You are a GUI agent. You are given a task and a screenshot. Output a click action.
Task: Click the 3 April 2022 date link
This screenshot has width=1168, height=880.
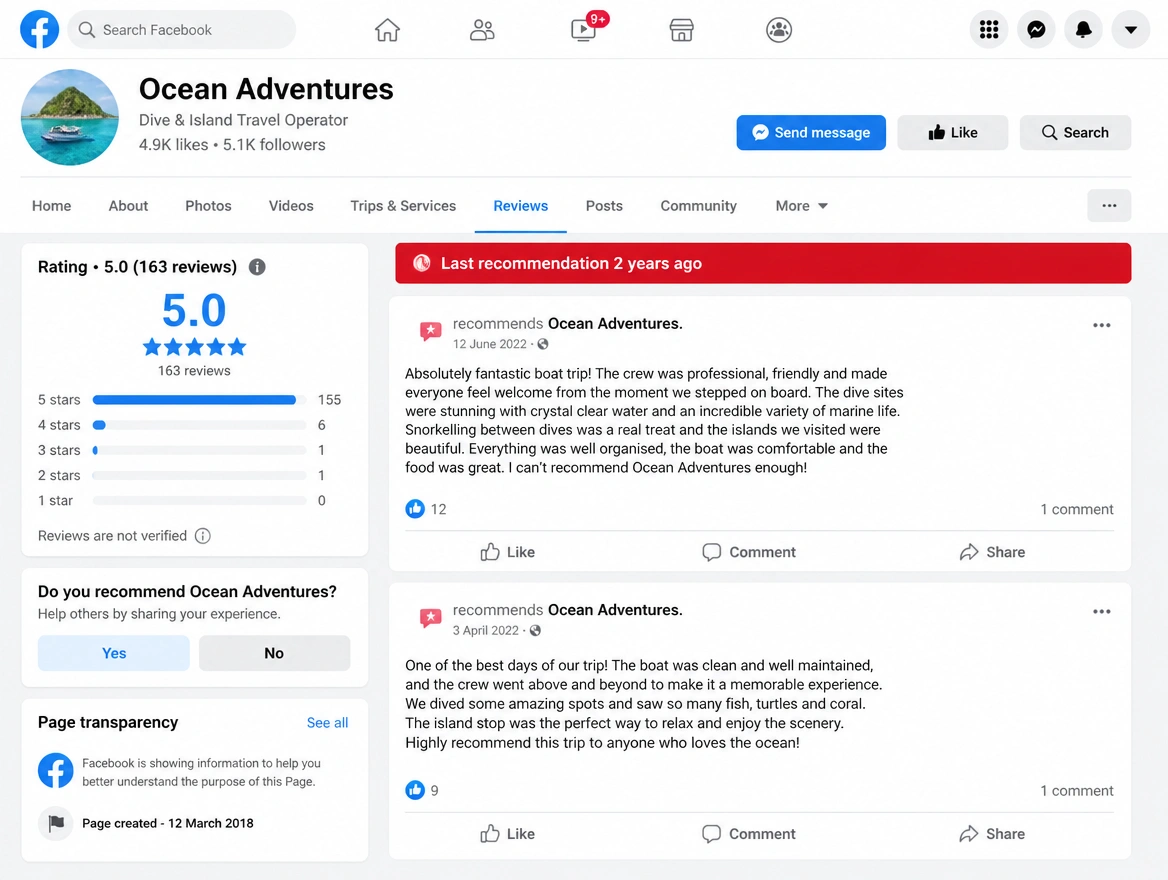486,630
